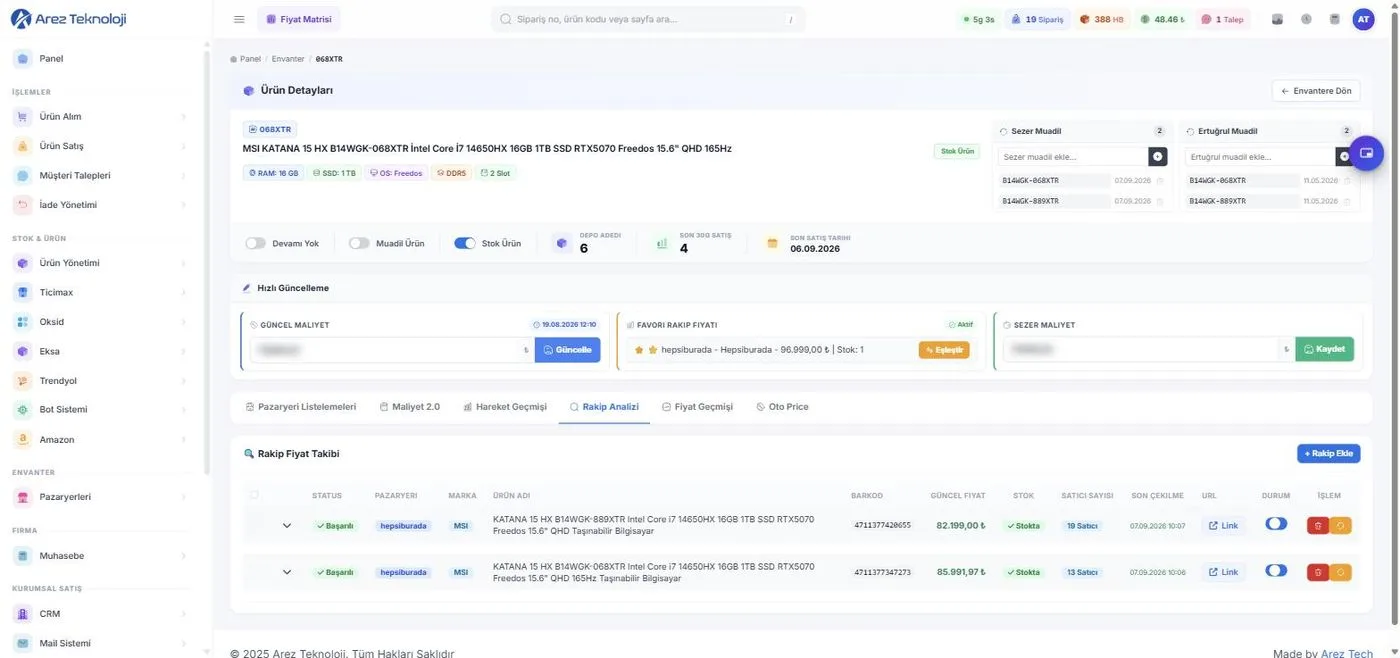Open the calculator icon in the top bar
Image resolution: width=1400 pixels, height=658 pixels.
pos(1334,19)
